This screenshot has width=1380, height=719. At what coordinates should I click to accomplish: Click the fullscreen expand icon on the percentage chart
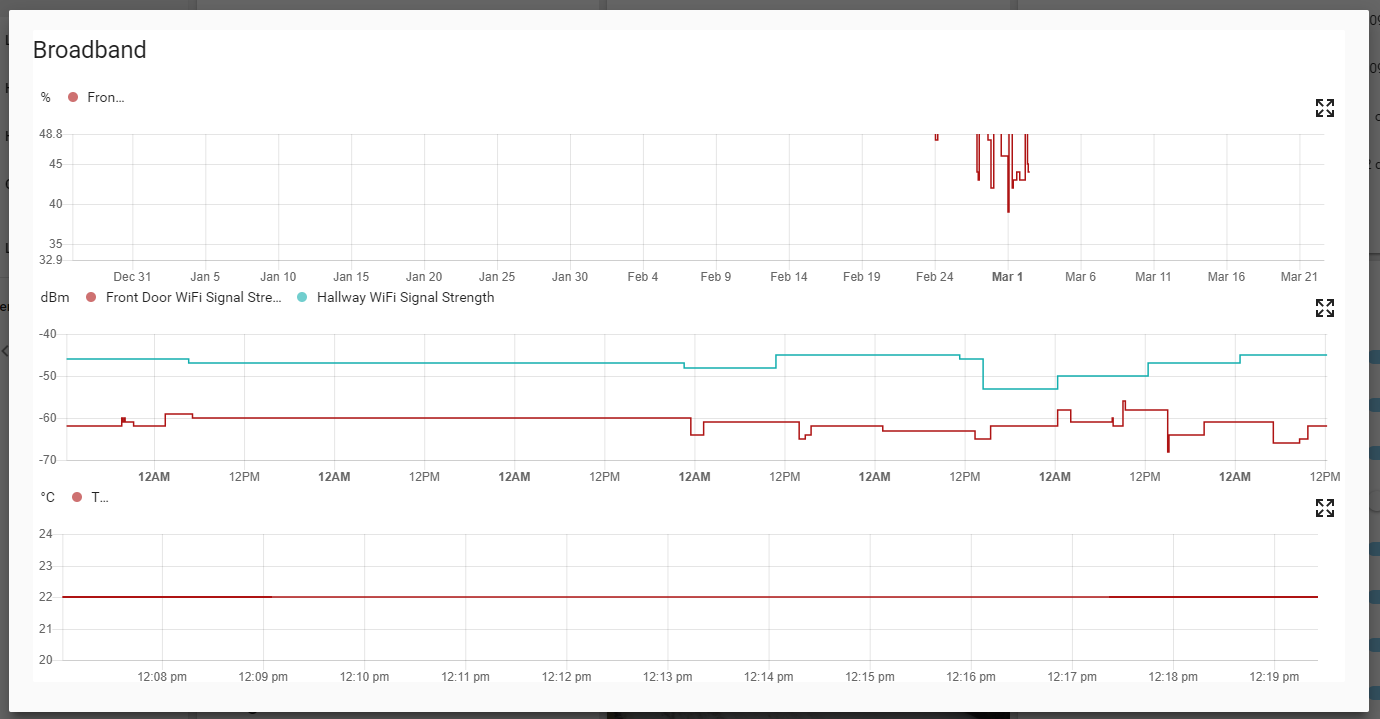pos(1324,108)
